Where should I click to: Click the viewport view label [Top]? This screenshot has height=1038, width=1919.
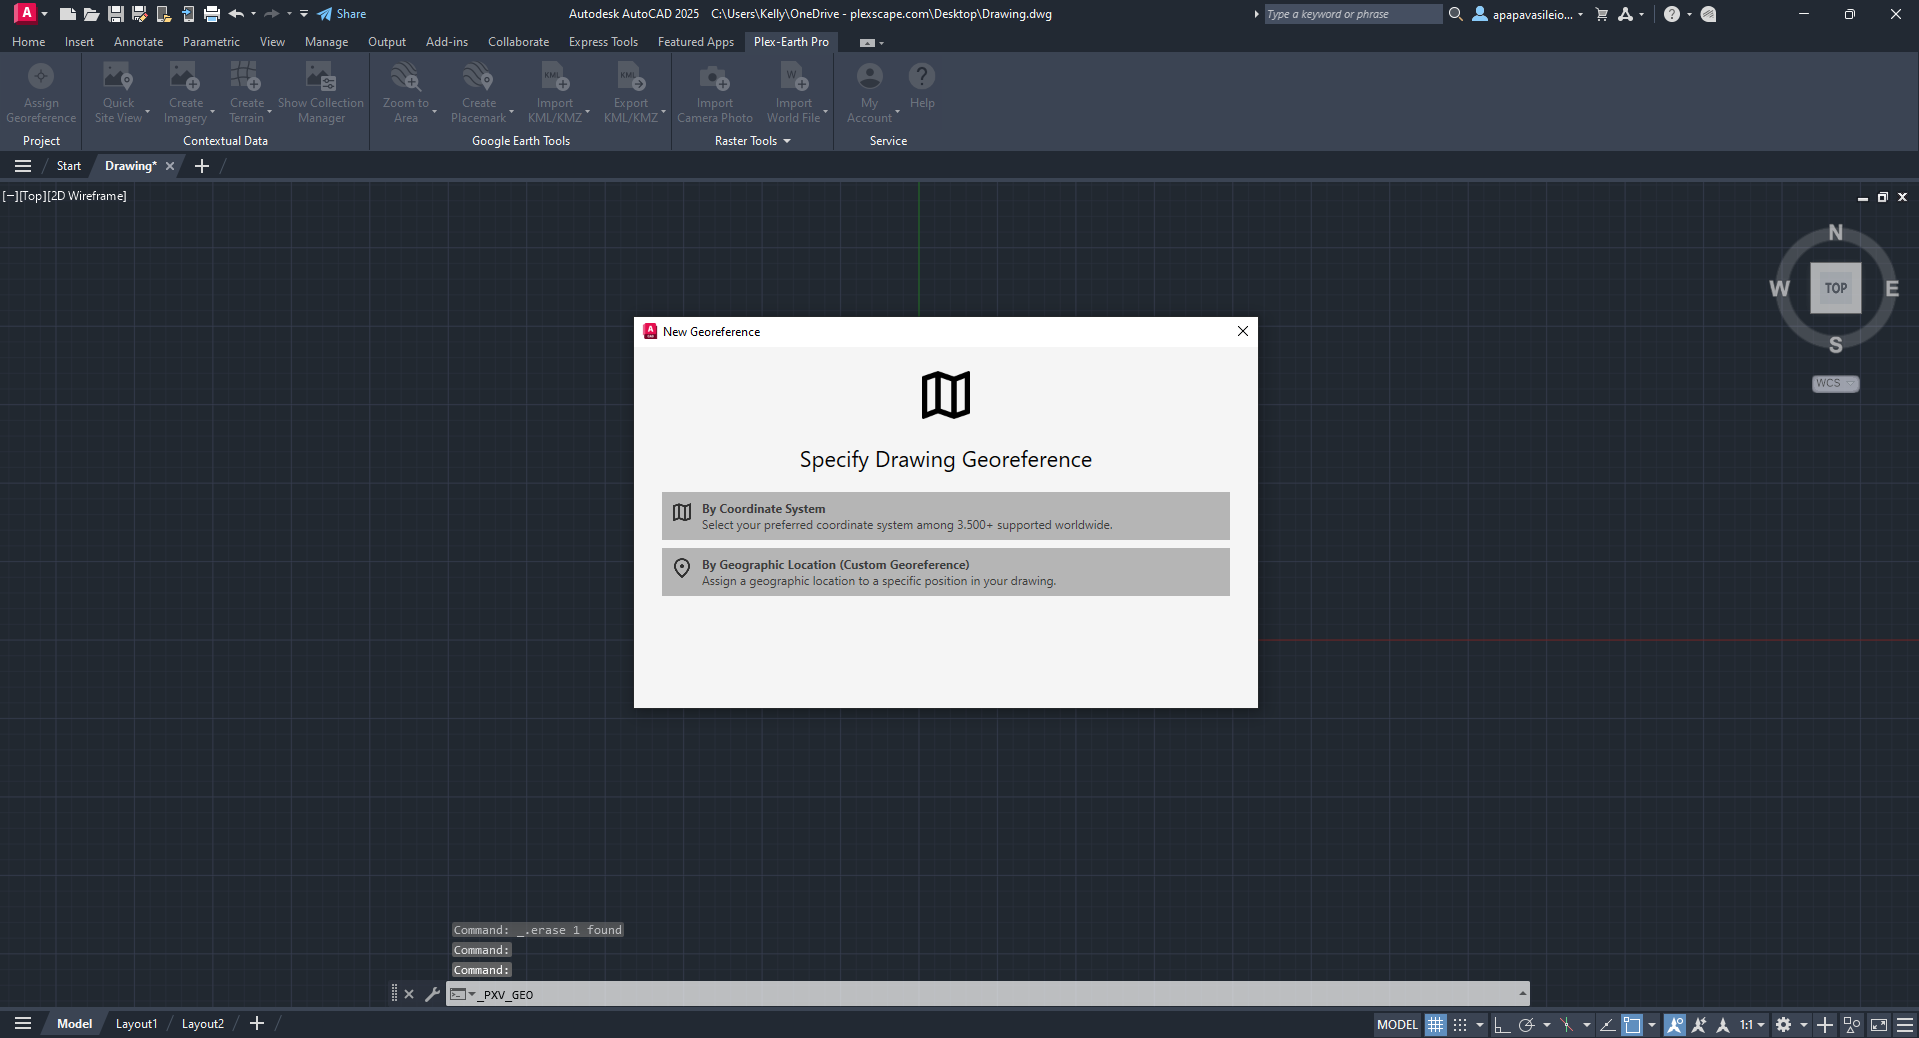pyautogui.click(x=32, y=196)
